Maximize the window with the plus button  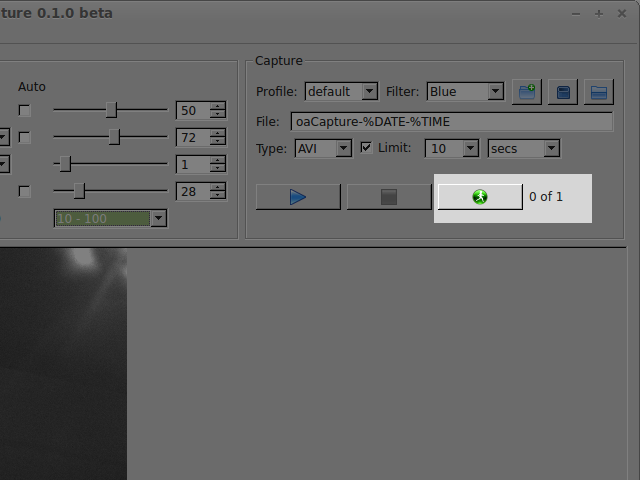(599, 14)
